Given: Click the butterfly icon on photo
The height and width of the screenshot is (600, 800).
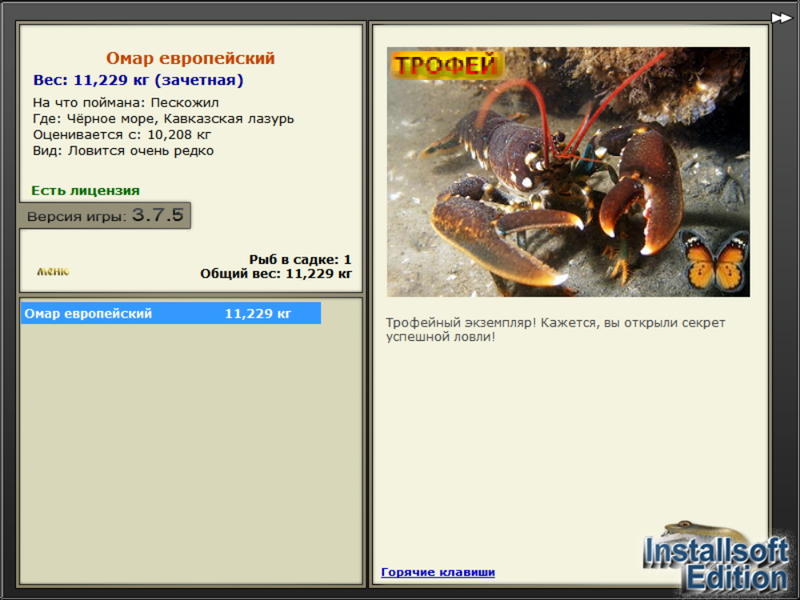Looking at the screenshot, I should (714, 261).
